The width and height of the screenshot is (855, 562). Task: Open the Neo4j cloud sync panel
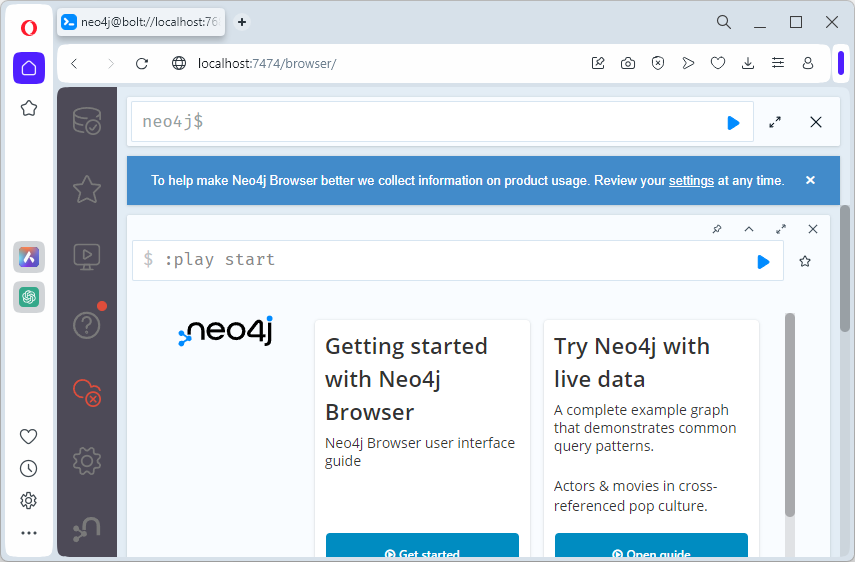click(x=87, y=392)
